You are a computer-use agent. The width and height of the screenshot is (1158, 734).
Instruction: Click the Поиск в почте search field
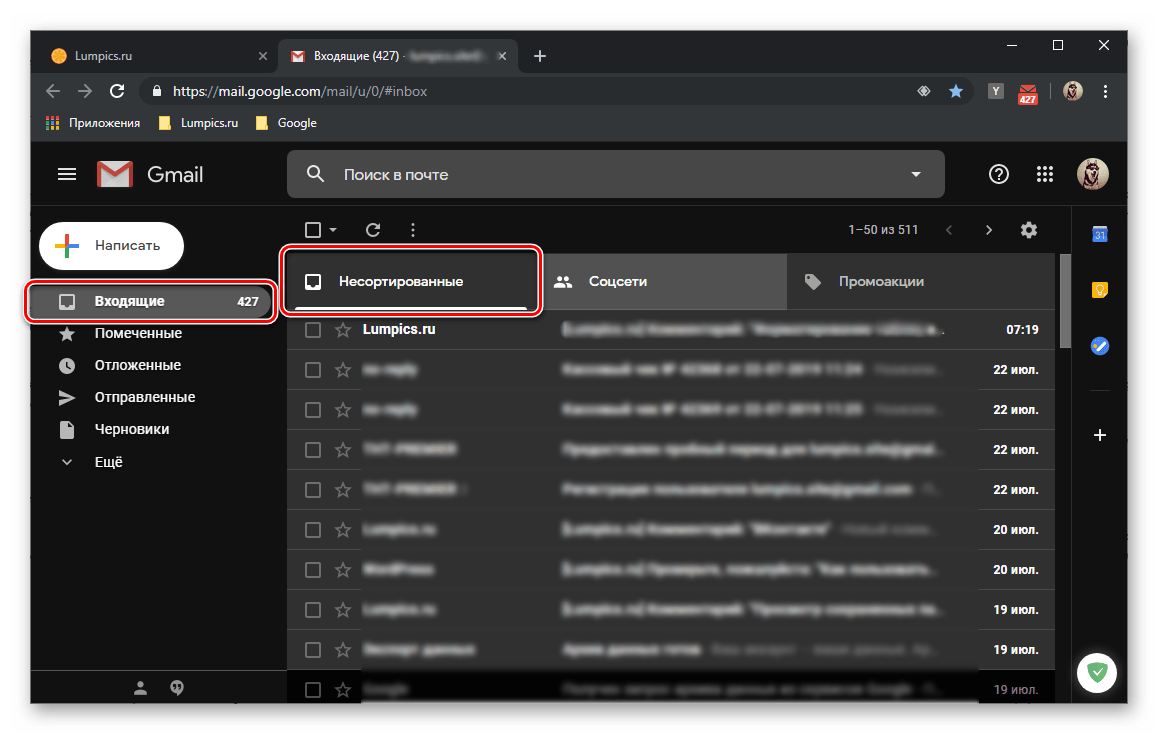tap(500, 173)
